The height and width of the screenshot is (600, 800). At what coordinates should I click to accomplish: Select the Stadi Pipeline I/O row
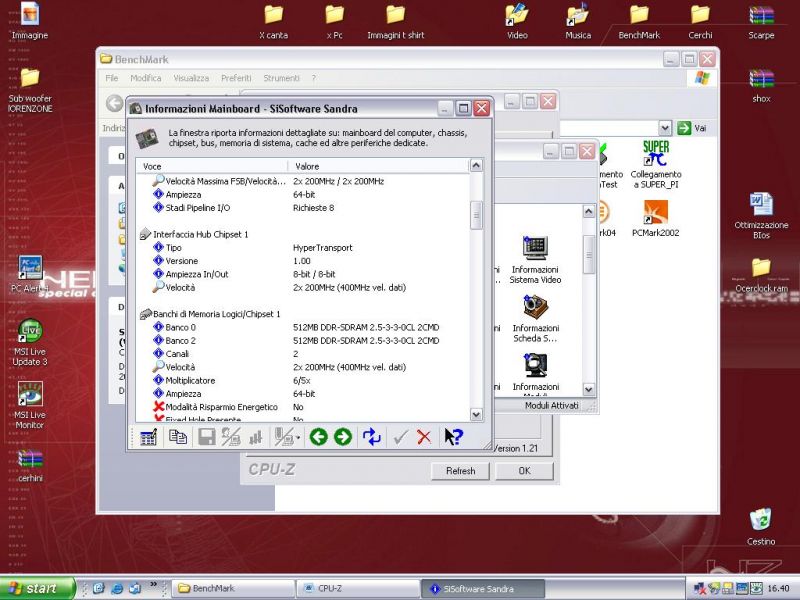coord(303,208)
